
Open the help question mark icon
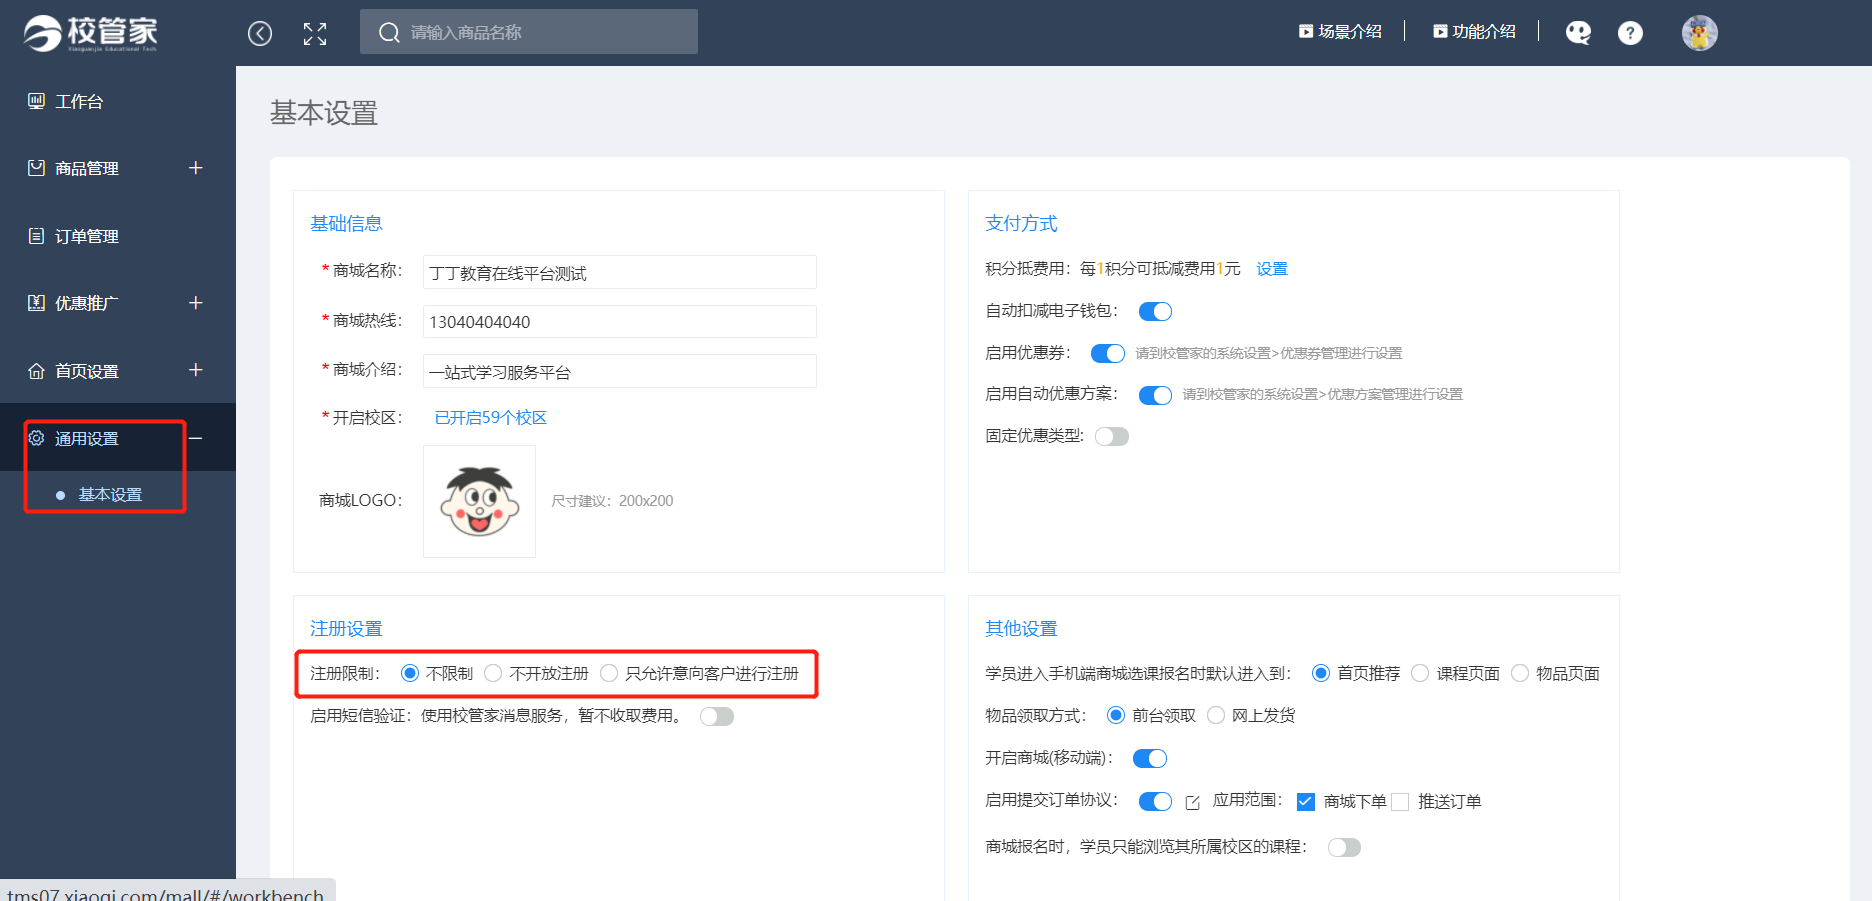1630,33
